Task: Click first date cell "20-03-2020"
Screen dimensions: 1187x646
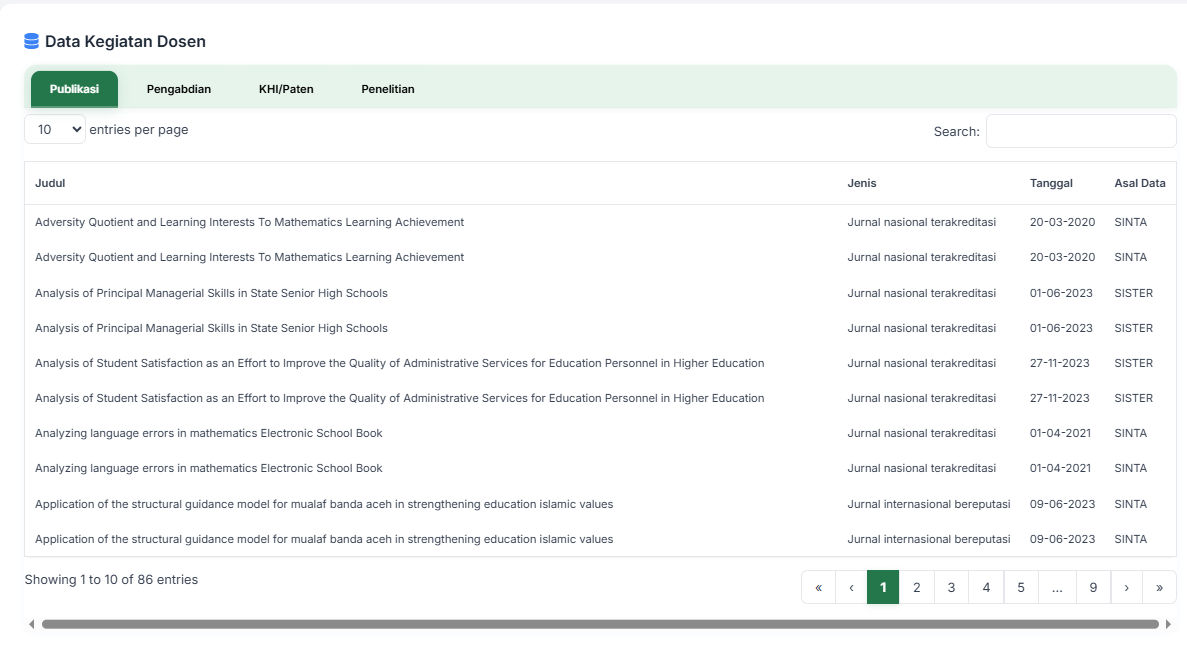Action: pyautogui.click(x=1062, y=222)
